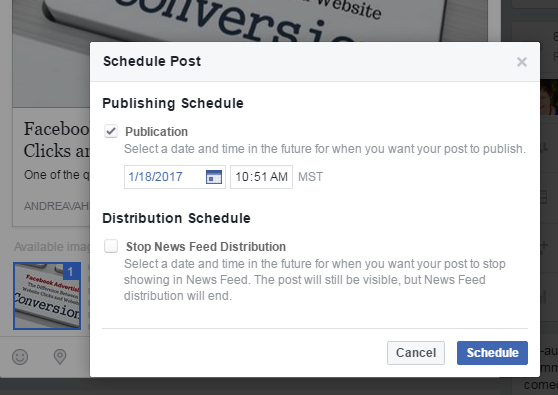
Task: Click the Distribution Schedule heading
Action: (177, 218)
